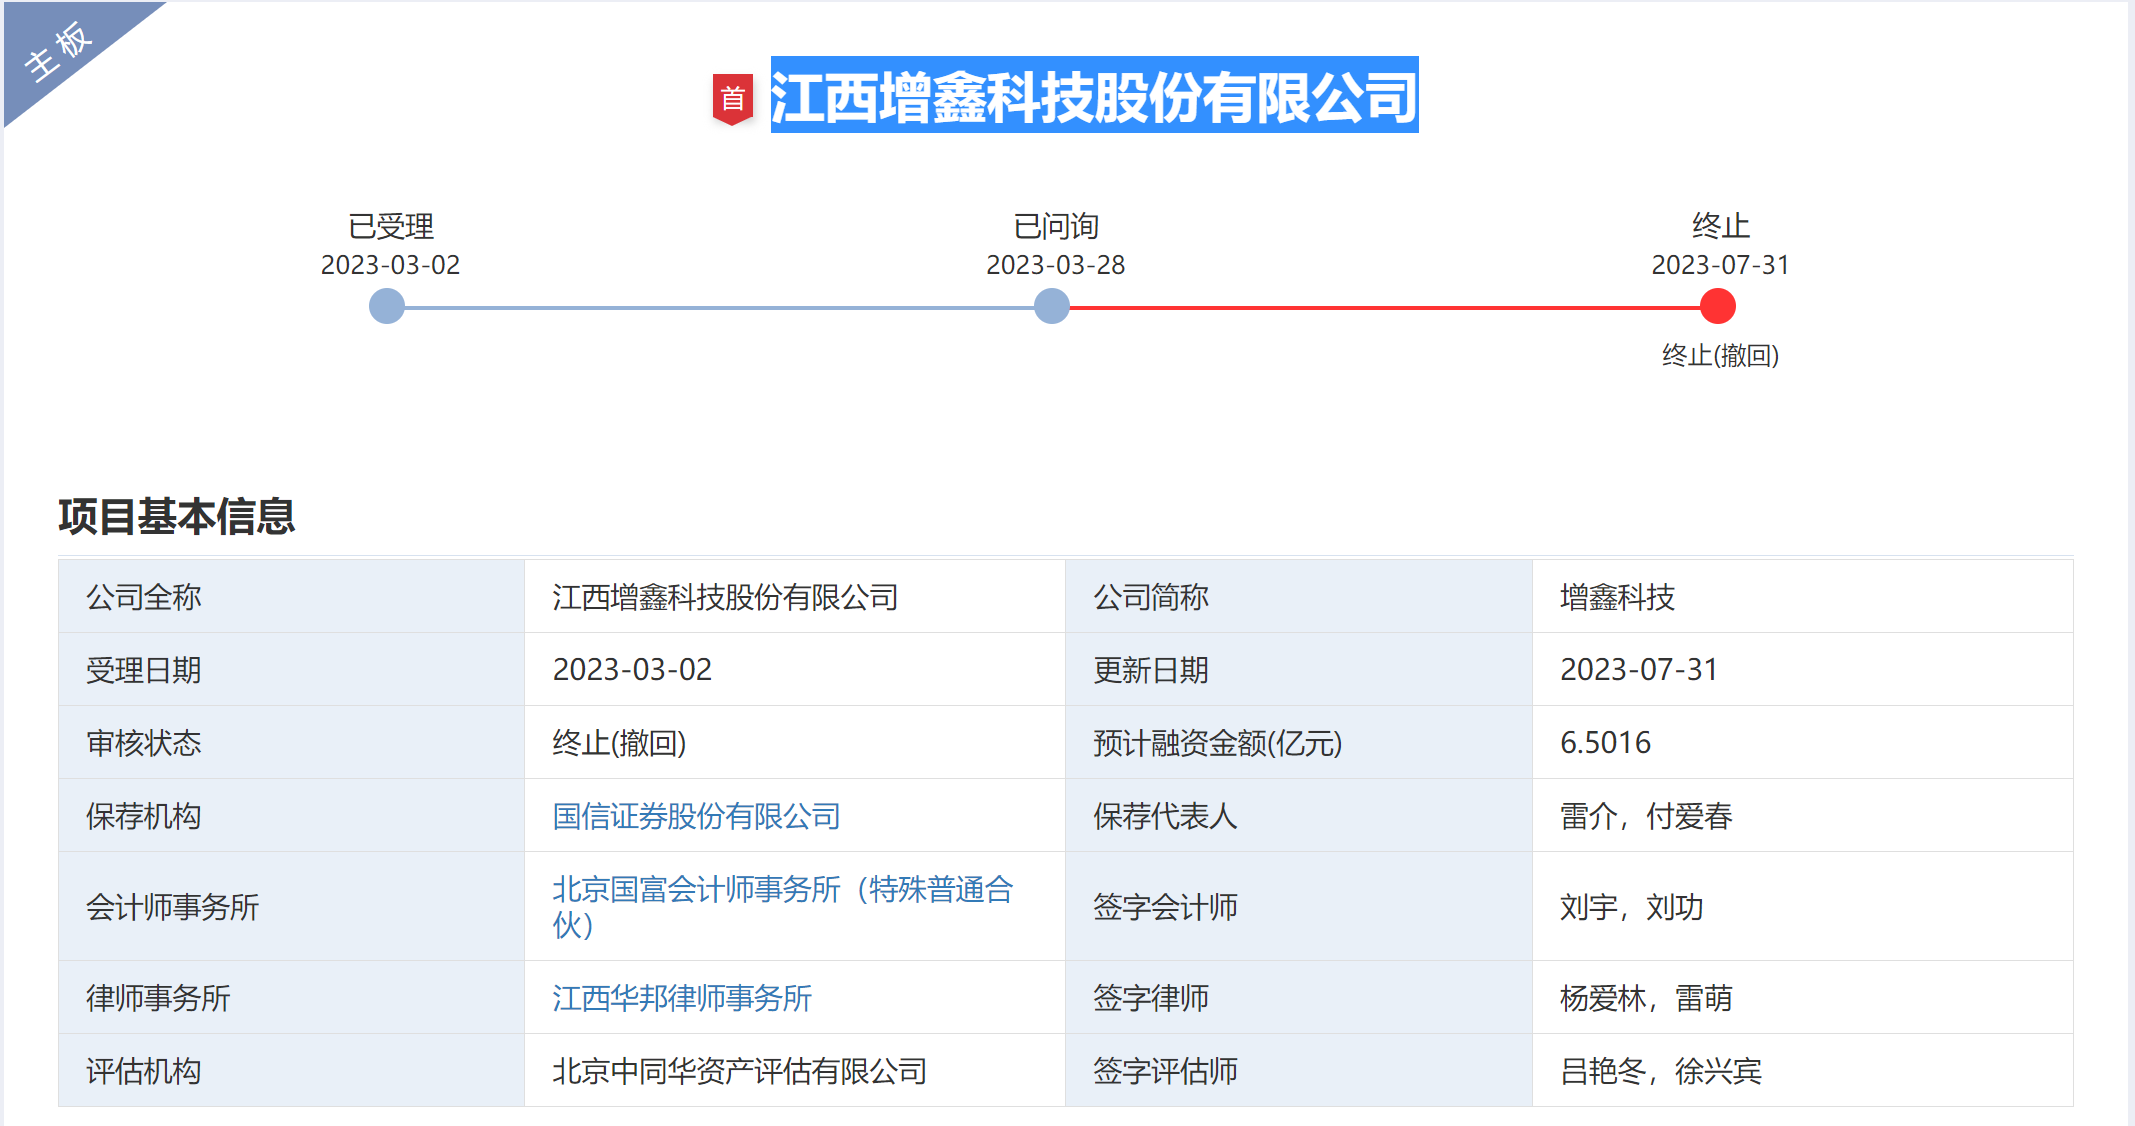Viewport: 2135px width, 1126px height.
Task: Click the 审核状态 value 终止(撤回) in table
Action: (x=619, y=743)
